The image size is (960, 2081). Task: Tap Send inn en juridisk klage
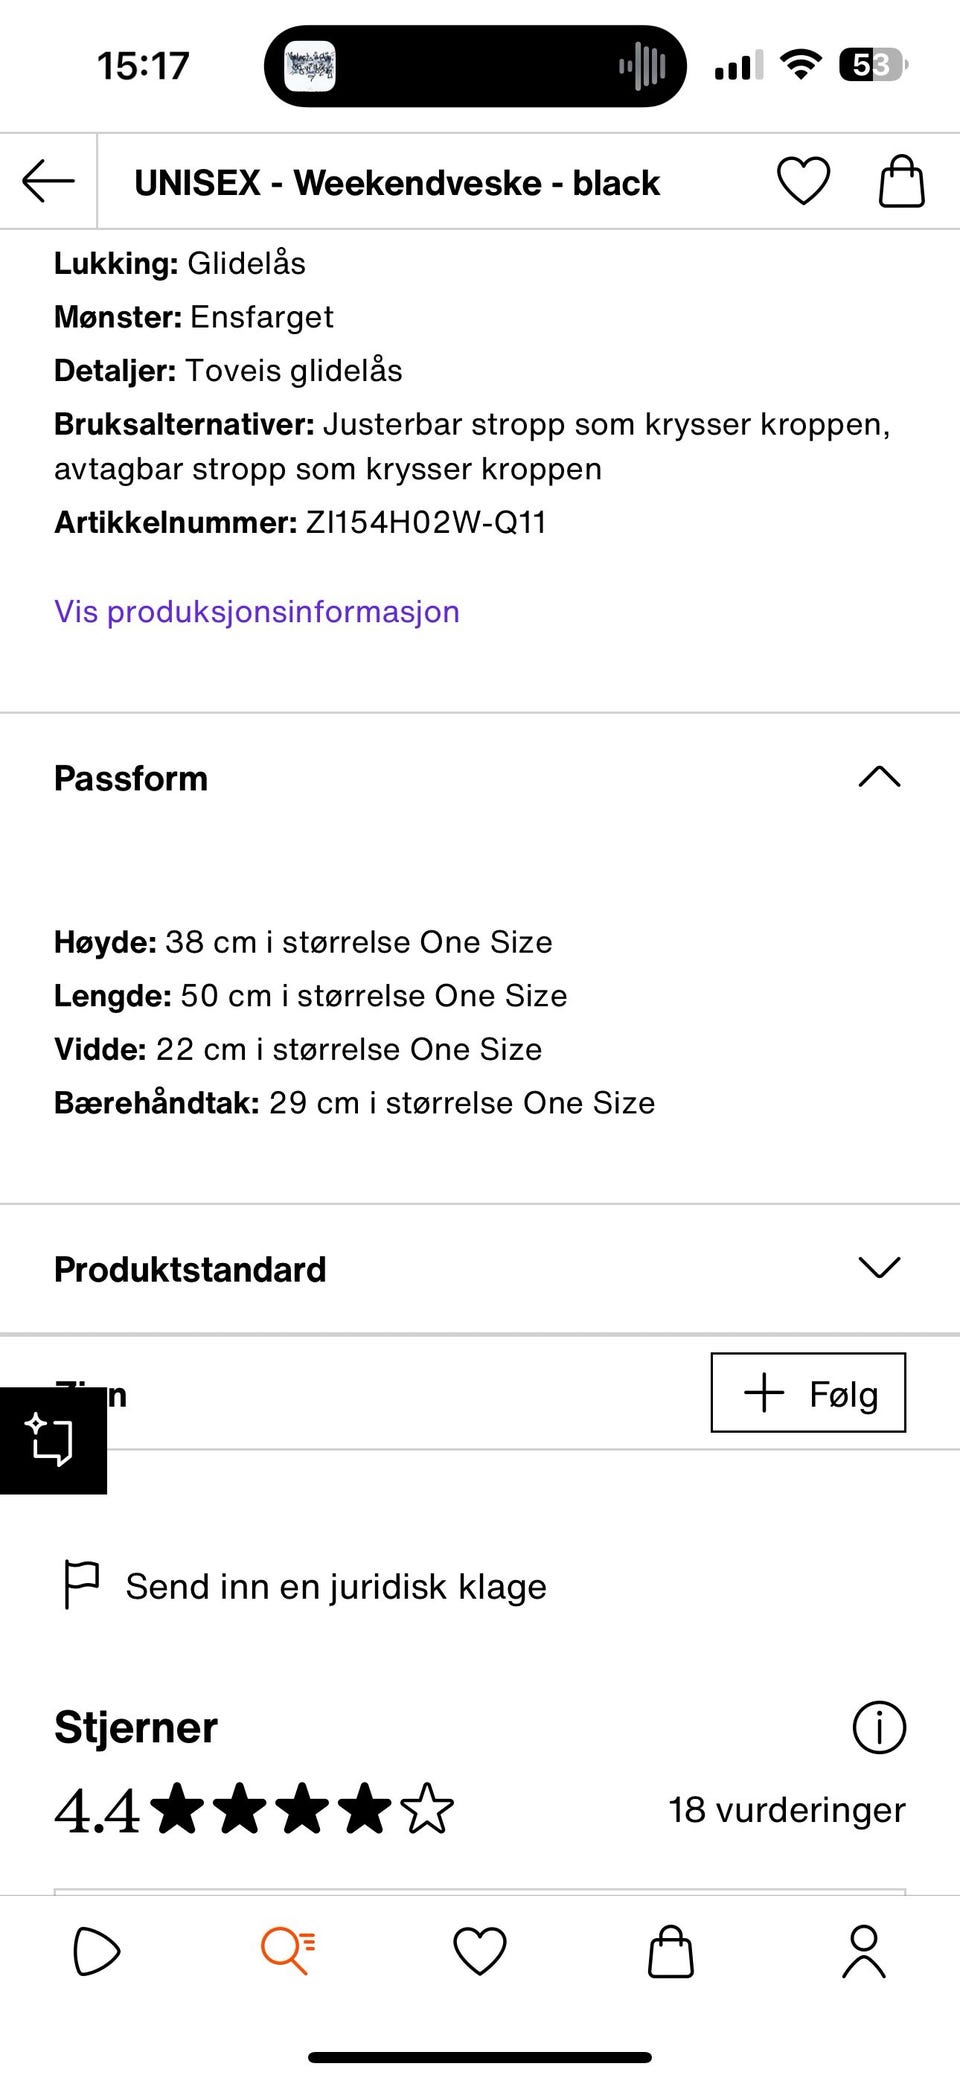336,1586
